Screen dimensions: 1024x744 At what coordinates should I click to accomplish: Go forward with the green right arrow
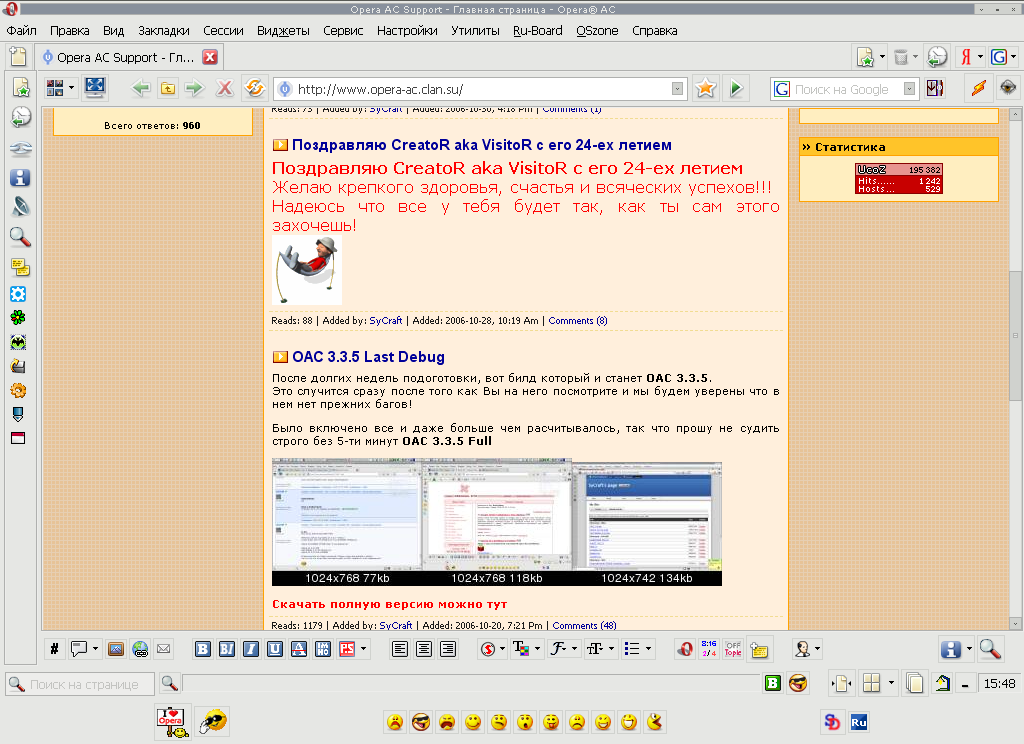195,88
